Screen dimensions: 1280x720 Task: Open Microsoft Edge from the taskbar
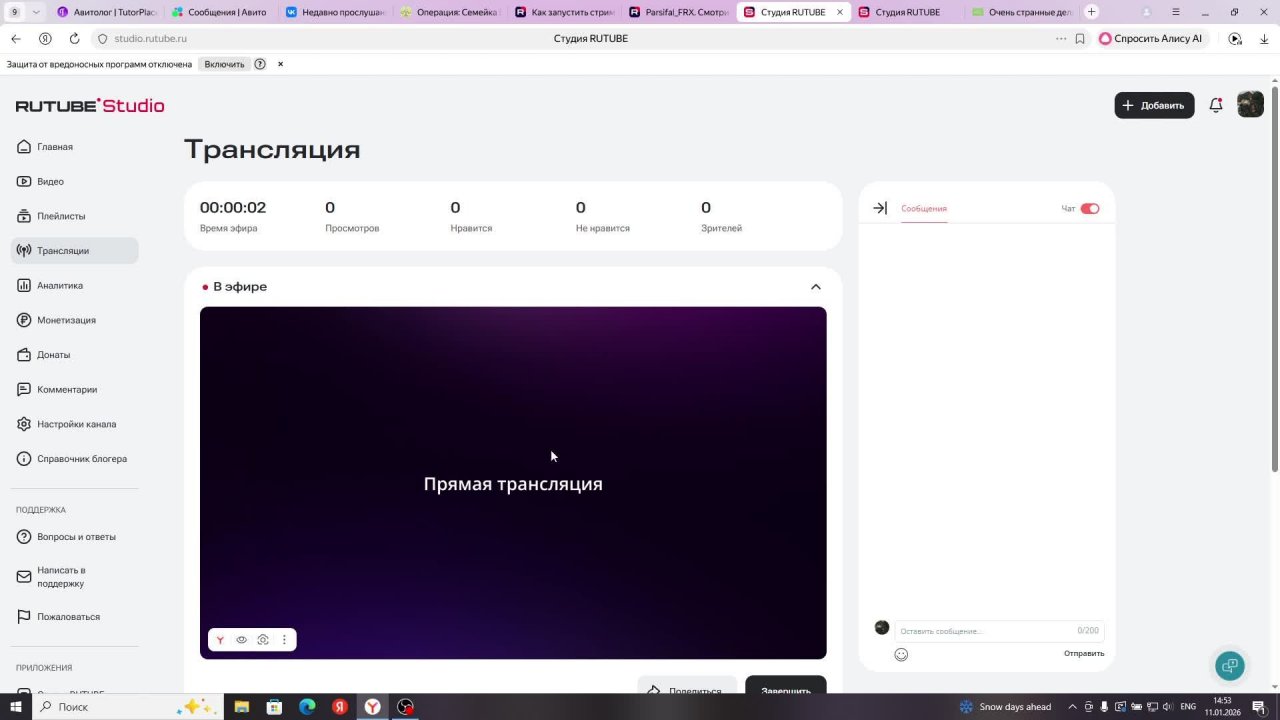pos(307,707)
